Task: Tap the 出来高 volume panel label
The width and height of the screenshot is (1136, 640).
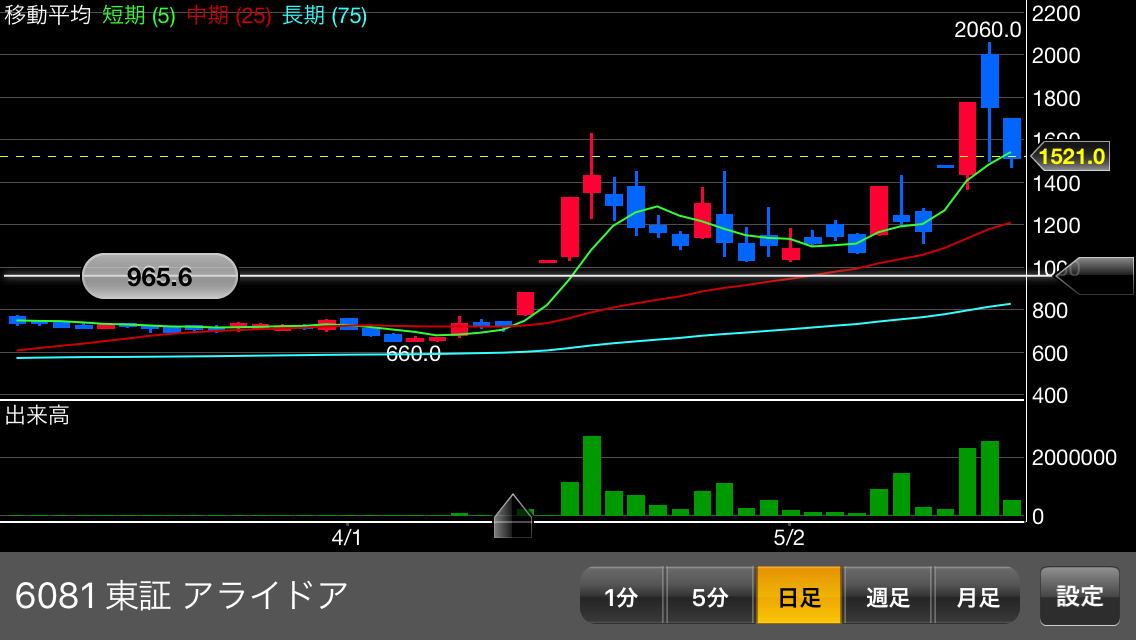Action: 37,415
